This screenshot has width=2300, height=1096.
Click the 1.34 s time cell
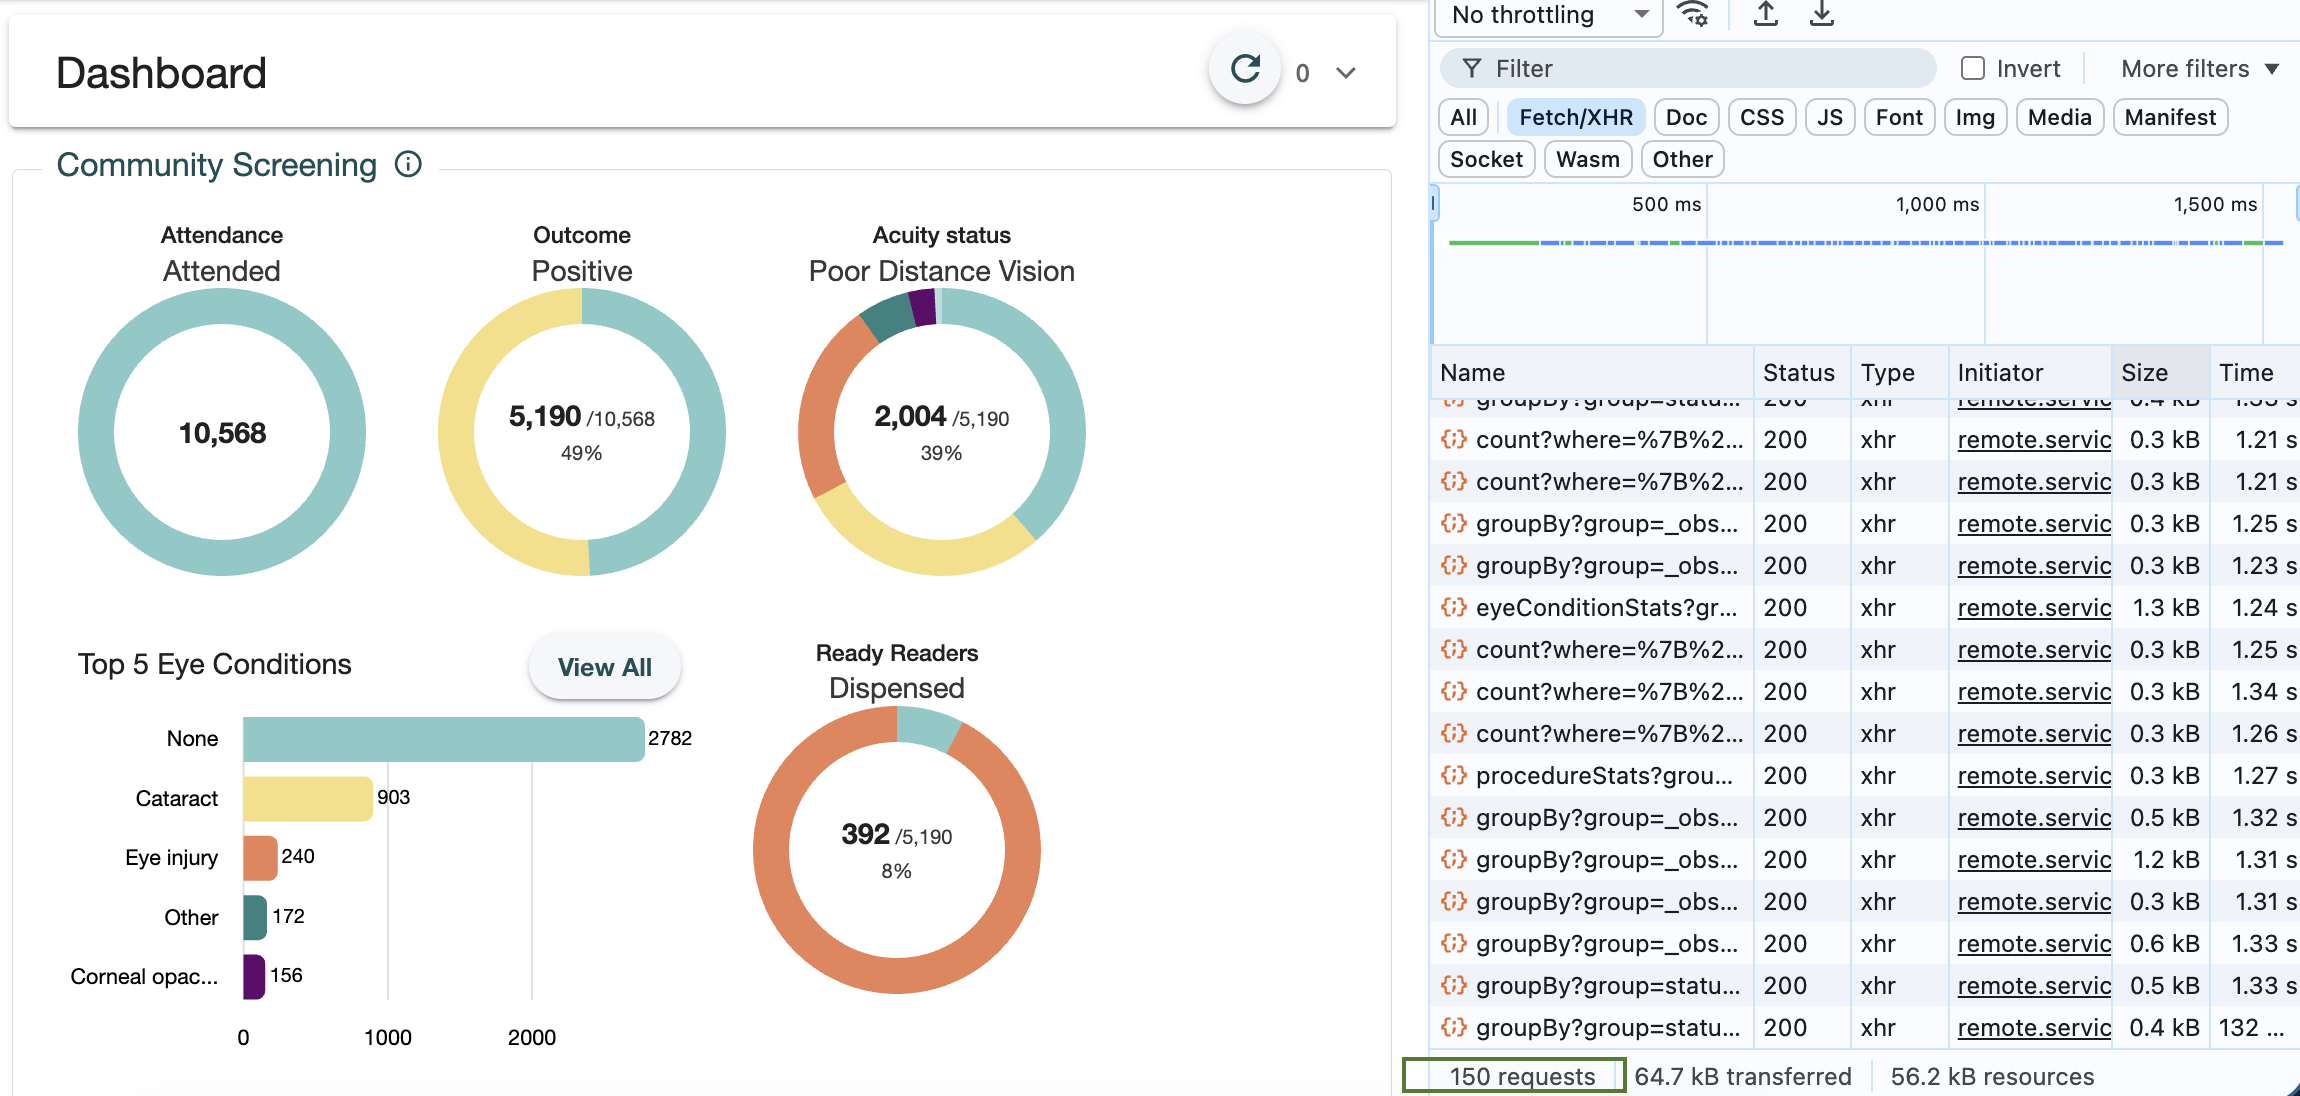(2255, 692)
